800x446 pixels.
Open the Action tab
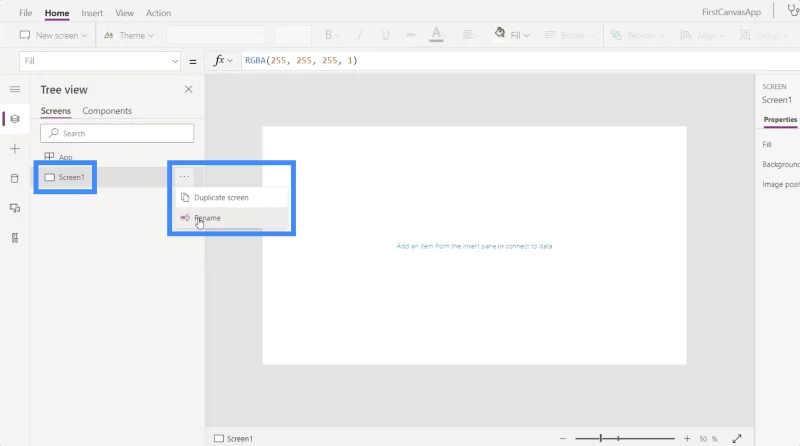(158, 13)
